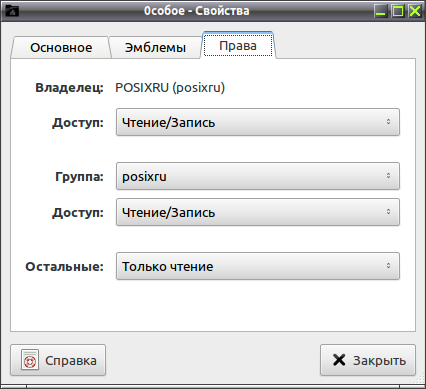Open the Остальные Только чтение dropdown
Image resolution: width=426 pixels, height=389 pixels.
pos(258,266)
